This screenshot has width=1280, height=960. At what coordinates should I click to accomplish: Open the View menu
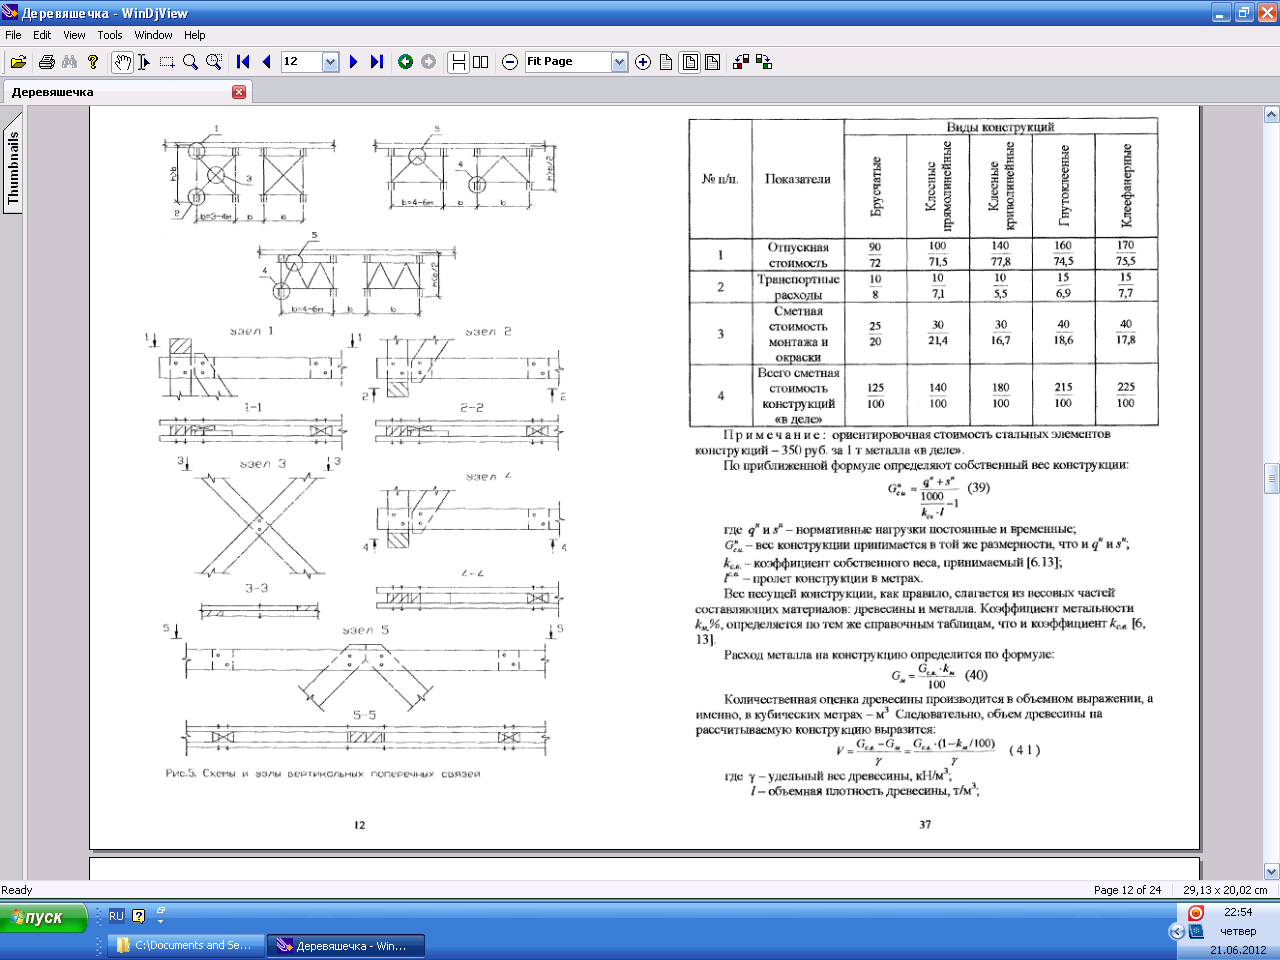click(75, 35)
